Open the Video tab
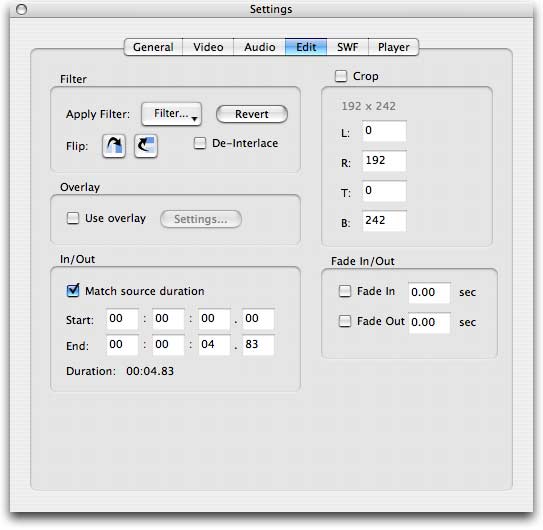Image resolution: width=543 pixels, height=530 pixels. tap(208, 47)
